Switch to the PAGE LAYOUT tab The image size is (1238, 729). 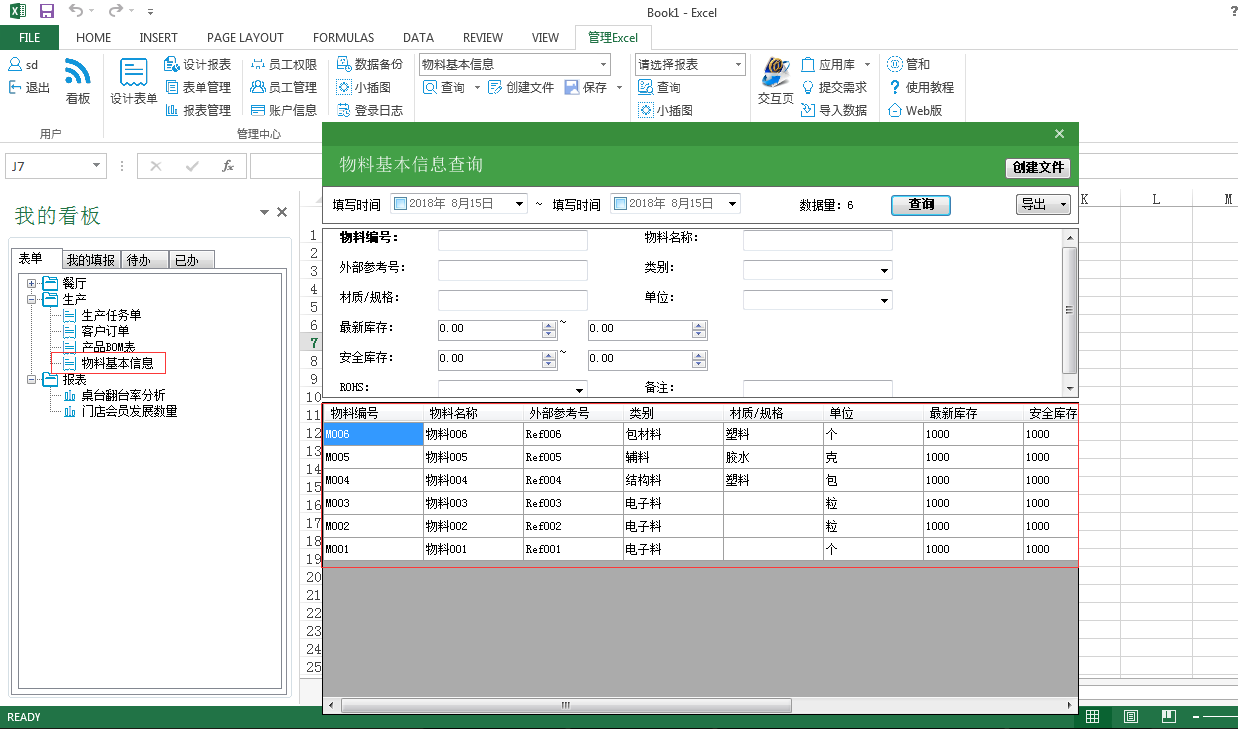coord(245,38)
